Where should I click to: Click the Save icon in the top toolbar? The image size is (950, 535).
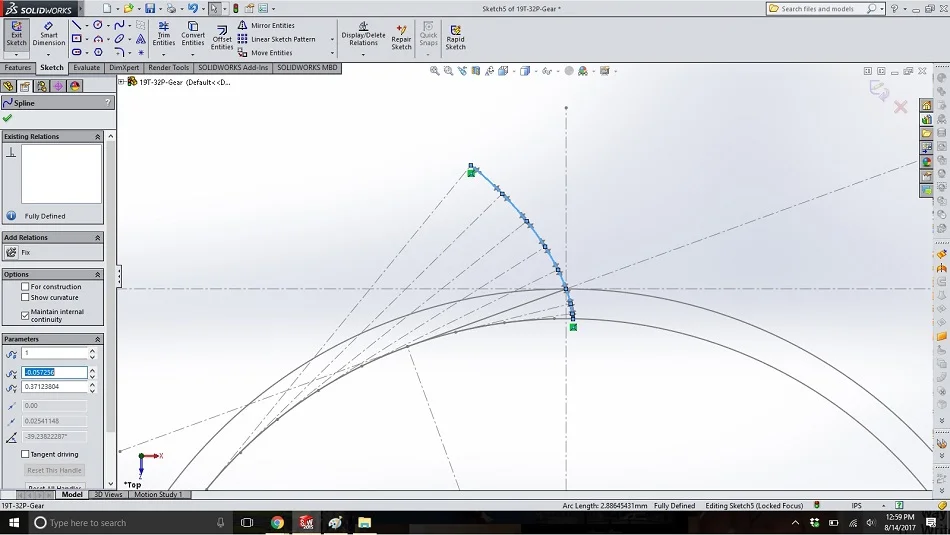click(x=150, y=8)
